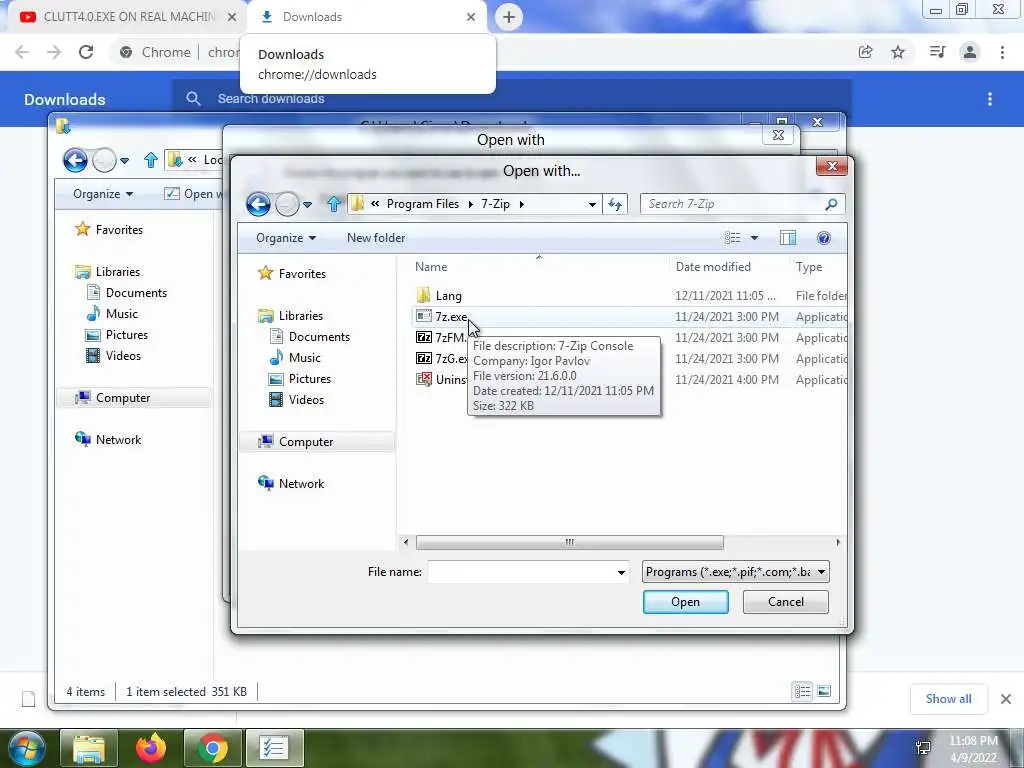Click the search magnifier icon in 7-Zip search
Viewport: 1024px width, 768px height.
pos(831,204)
